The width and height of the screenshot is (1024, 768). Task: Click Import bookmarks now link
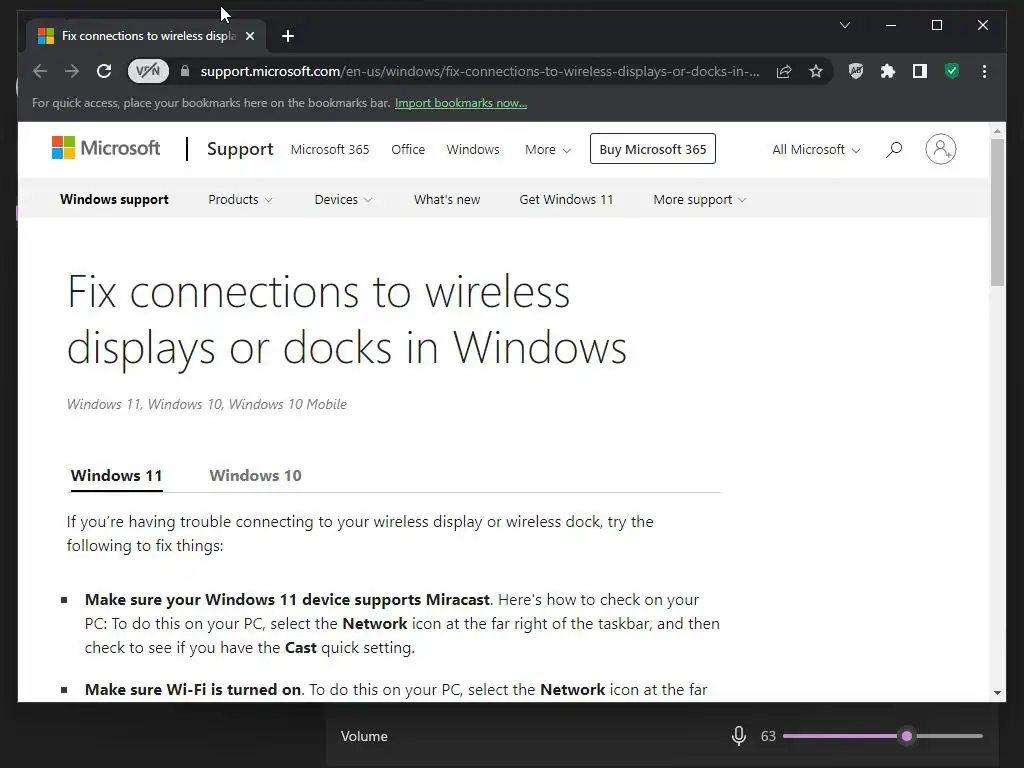click(461, 103)
